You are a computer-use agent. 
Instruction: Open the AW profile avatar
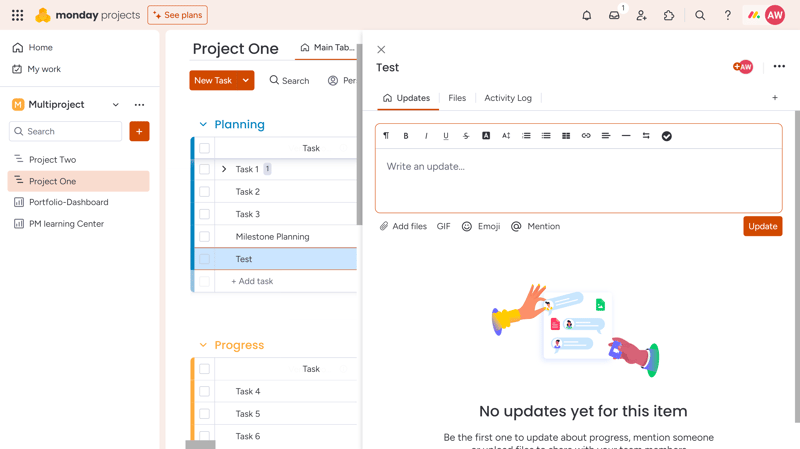(x=775, y=15)
